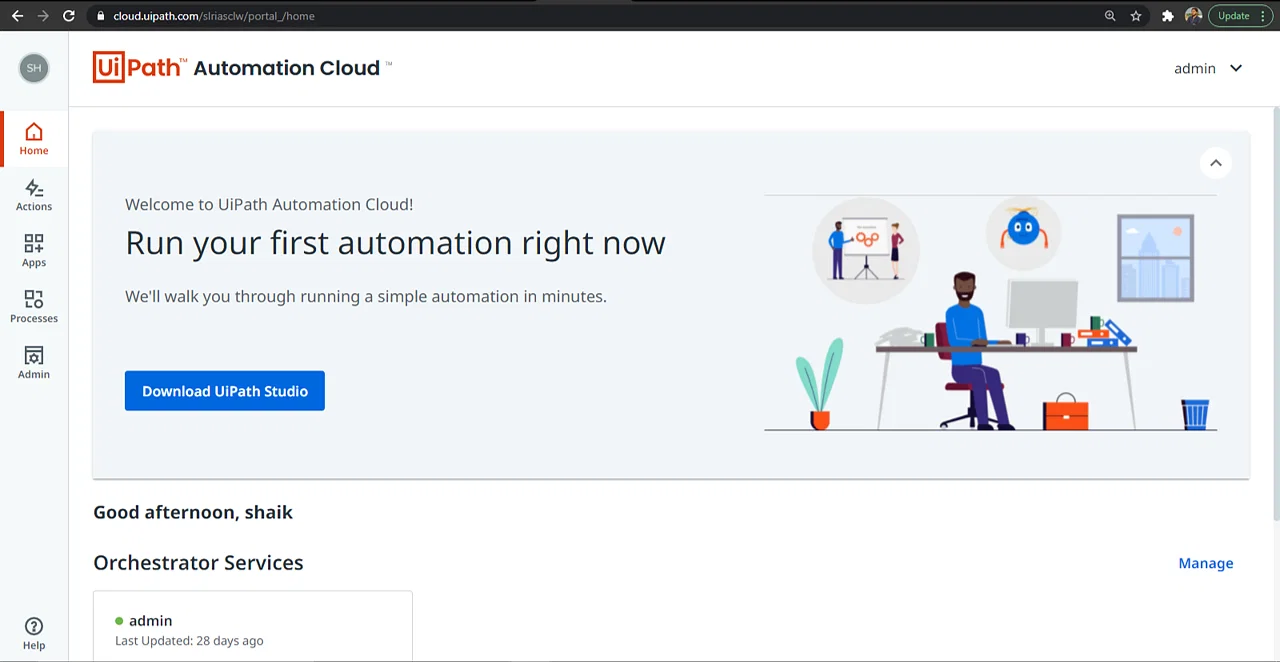Open the Admin section from sidebar

tap(33, 362)
